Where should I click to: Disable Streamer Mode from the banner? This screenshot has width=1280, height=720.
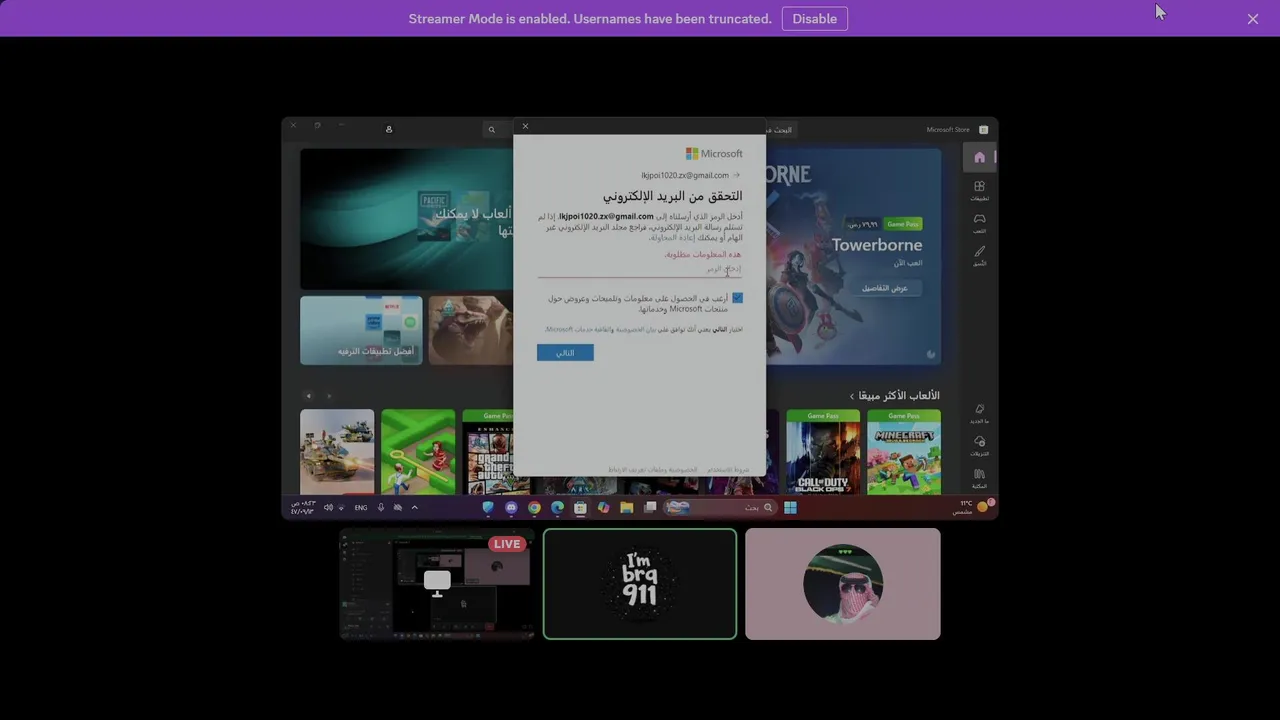814,19
